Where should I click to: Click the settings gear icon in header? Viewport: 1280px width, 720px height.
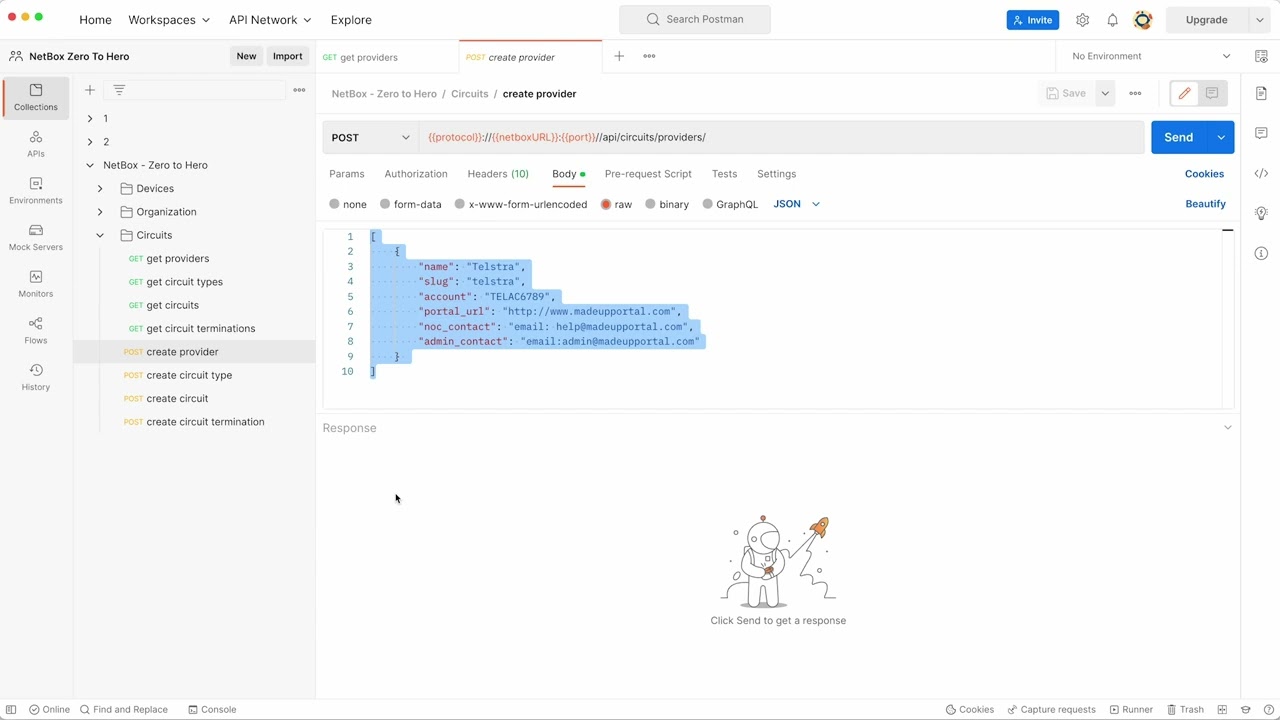(1082, 20)
